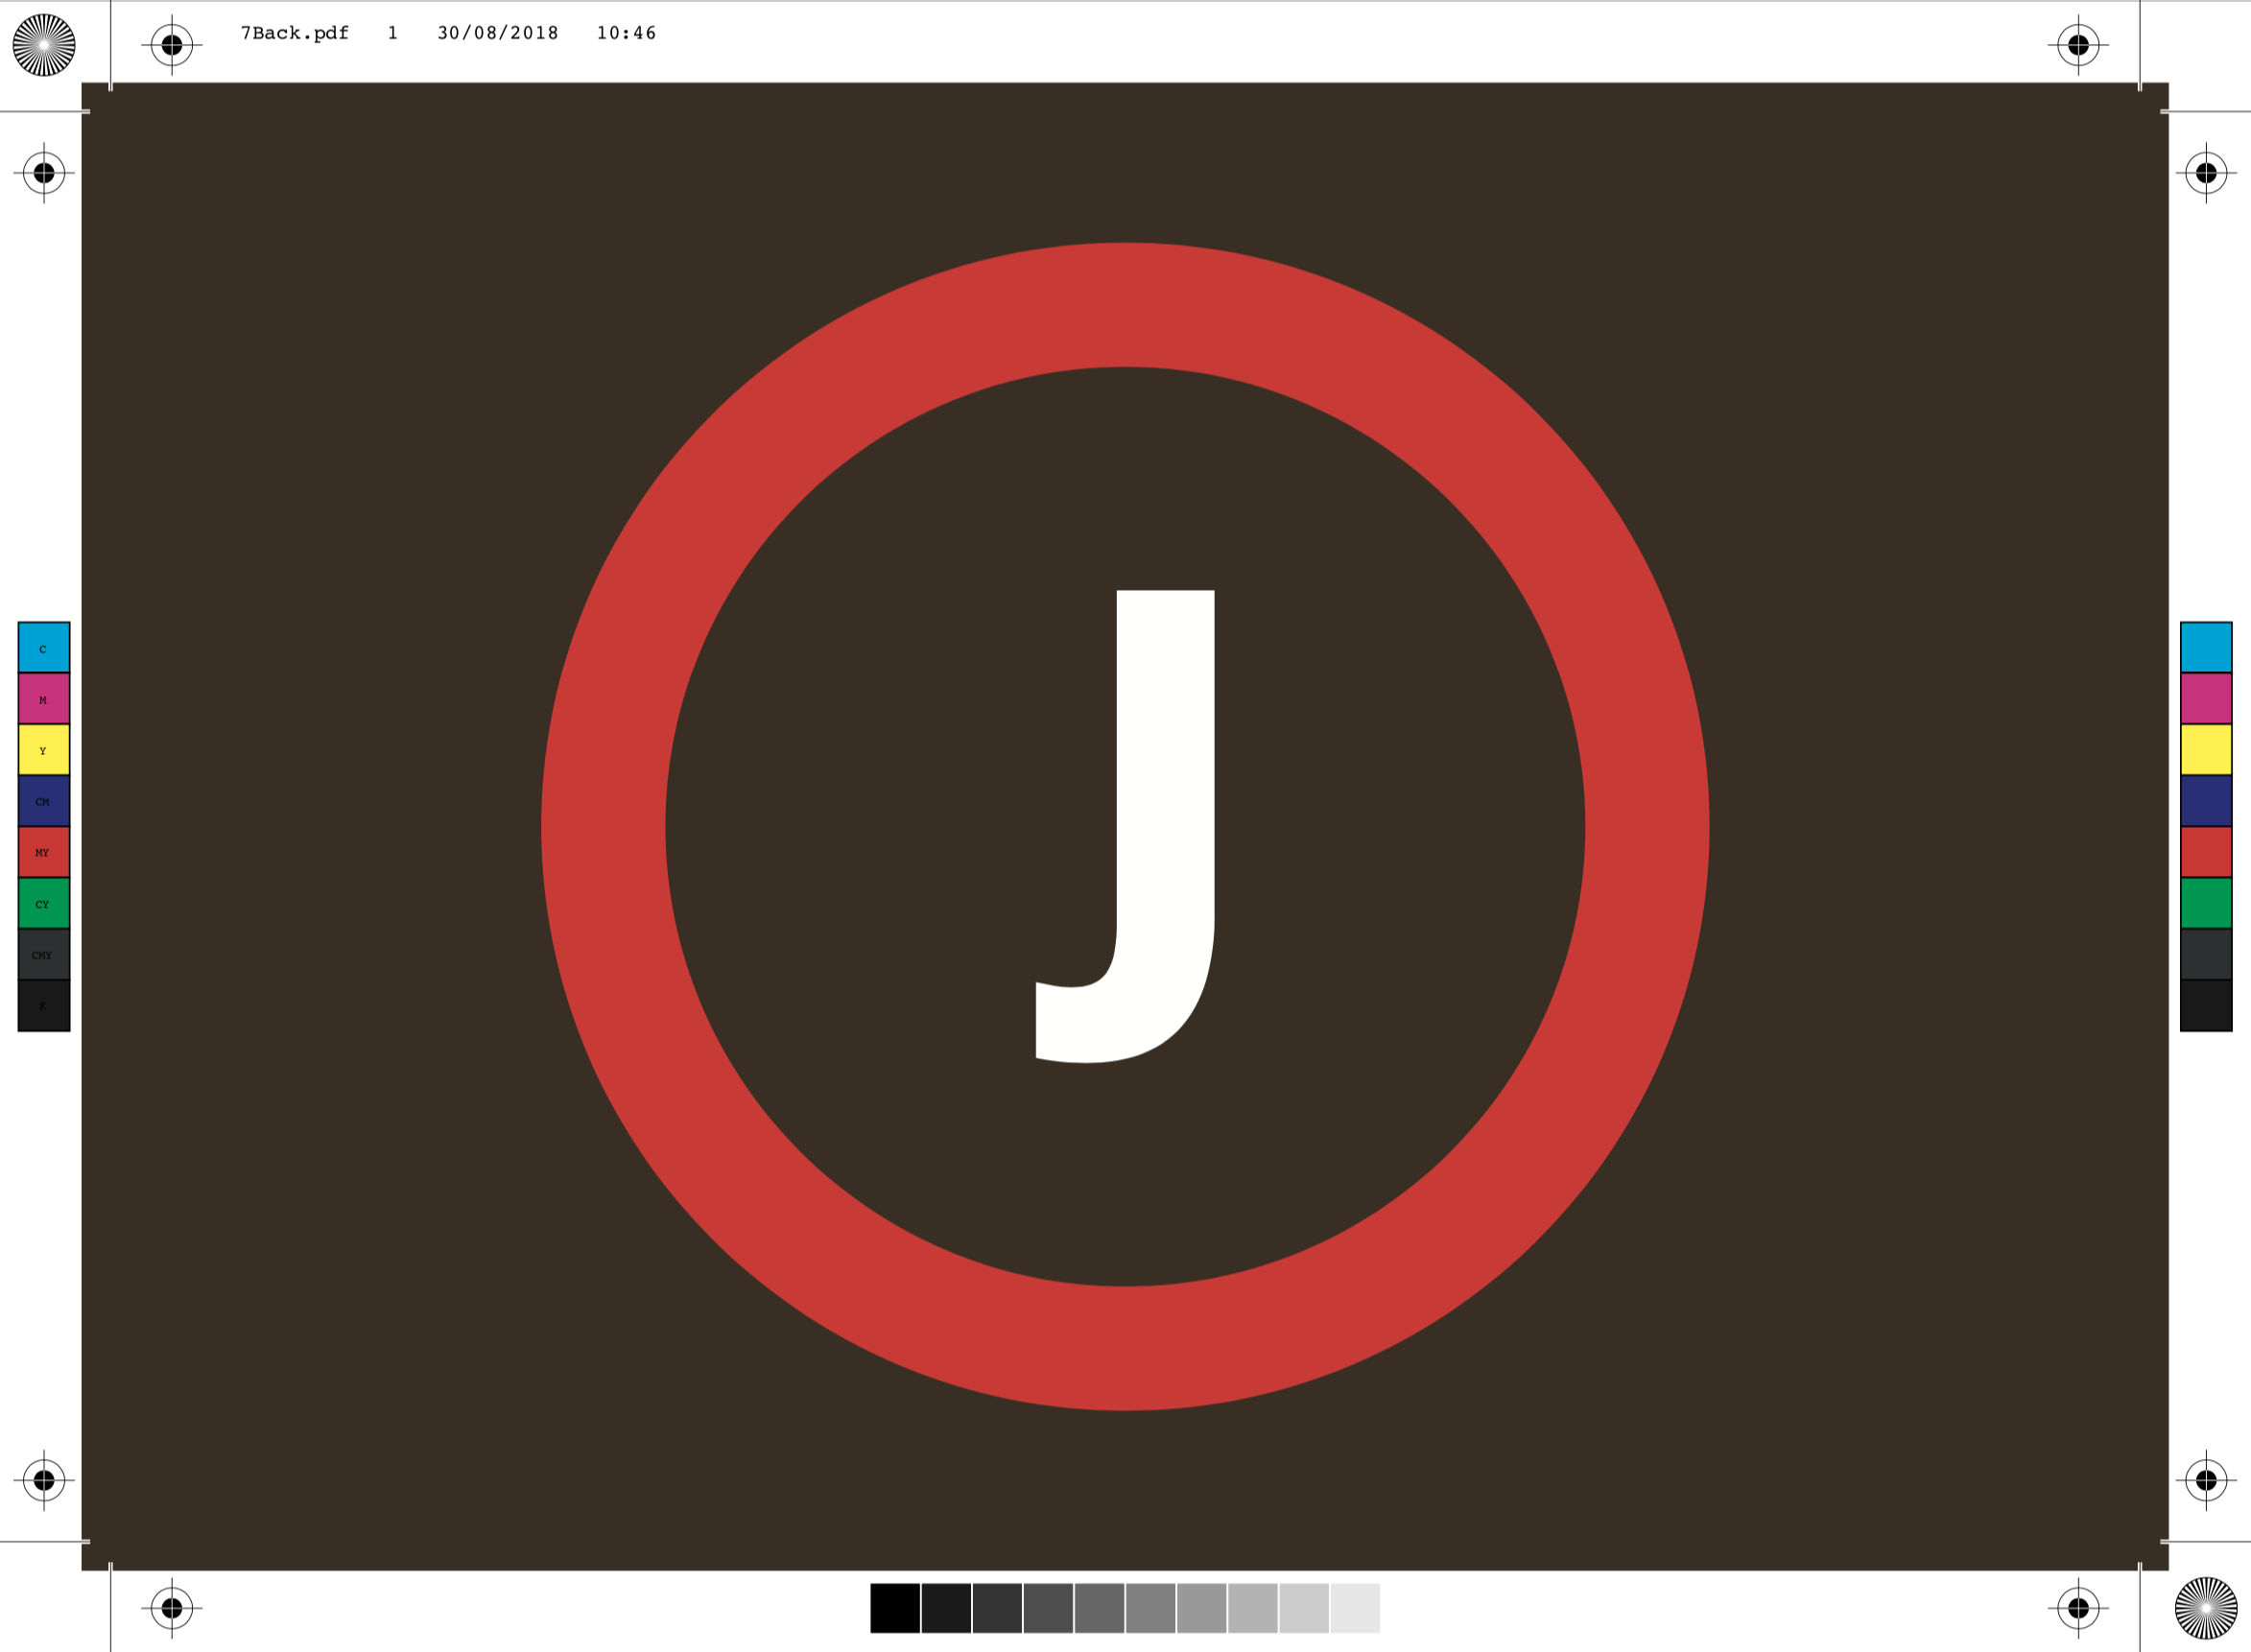The width and height of the screenshot is (2251, 1652).
Task: Select the magenta swatch labeled M
Action: 44,698
